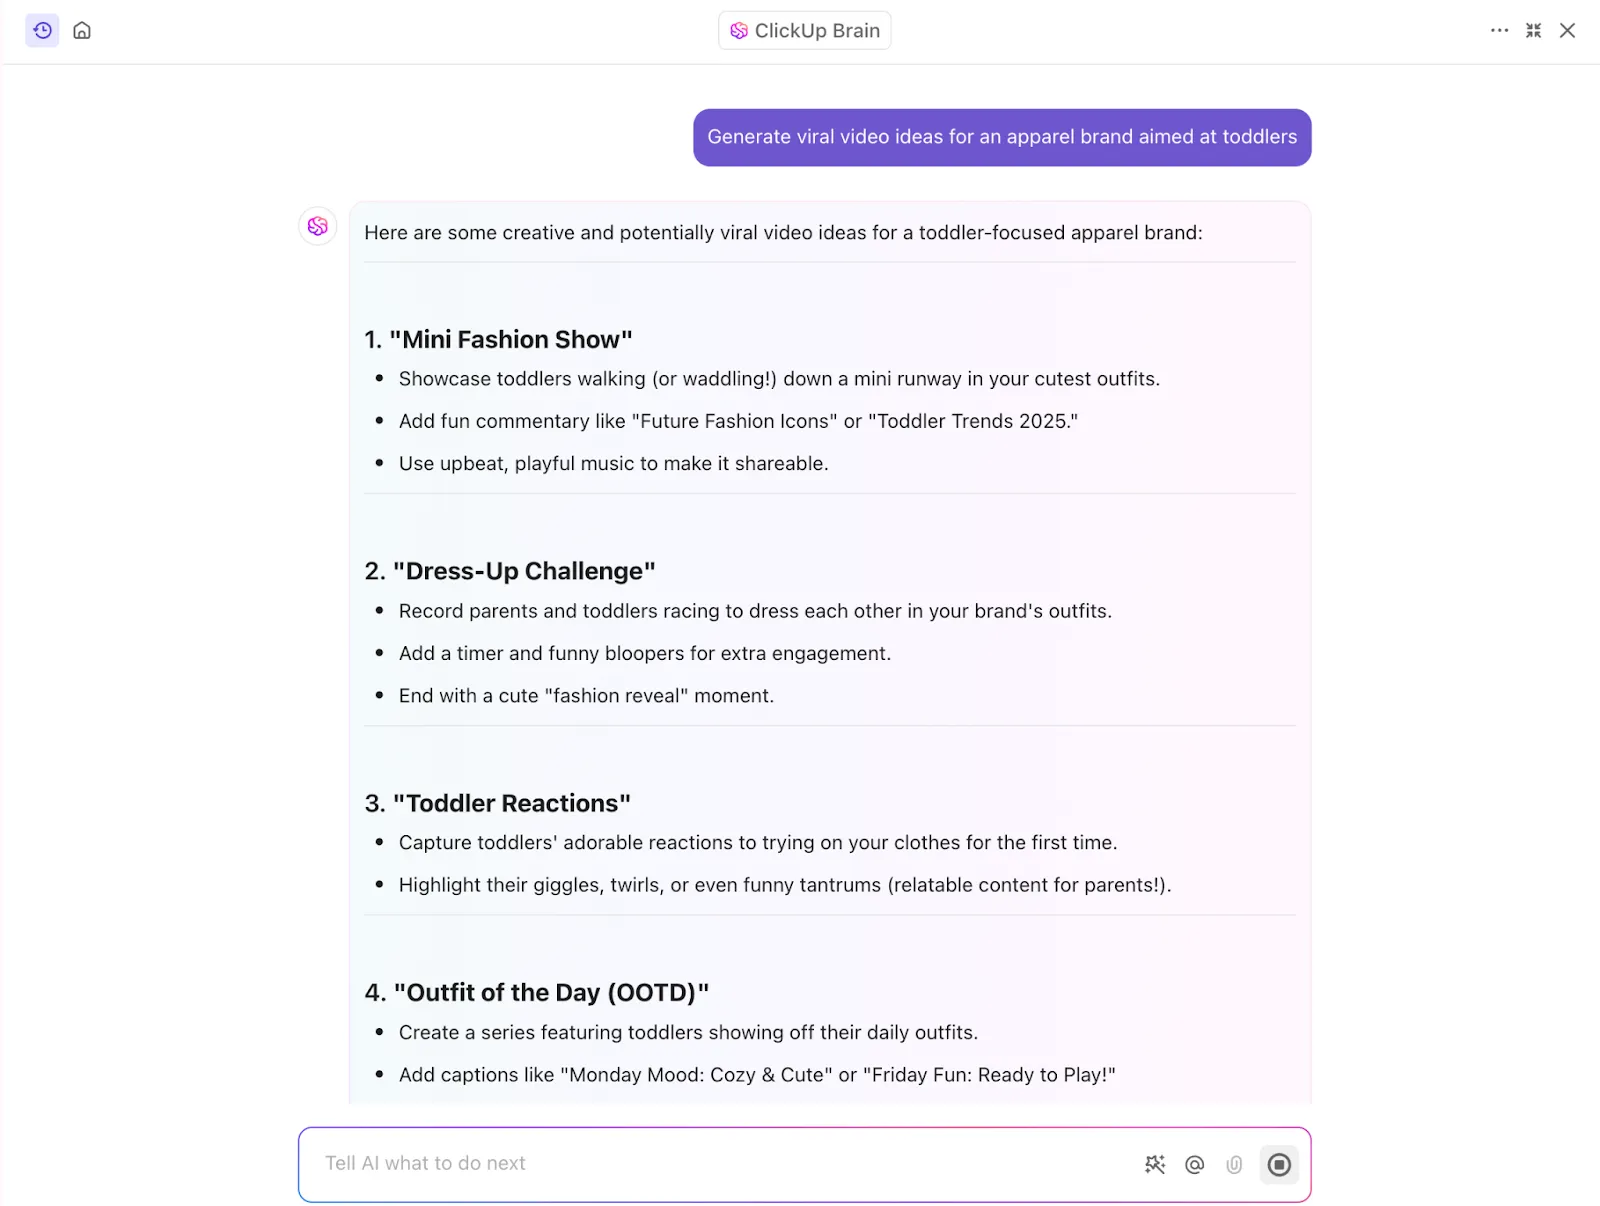Stop the AI response generation
Image resolution: width=1600 pixels, height=1206 pixels.
(x=1279, y=1164)
